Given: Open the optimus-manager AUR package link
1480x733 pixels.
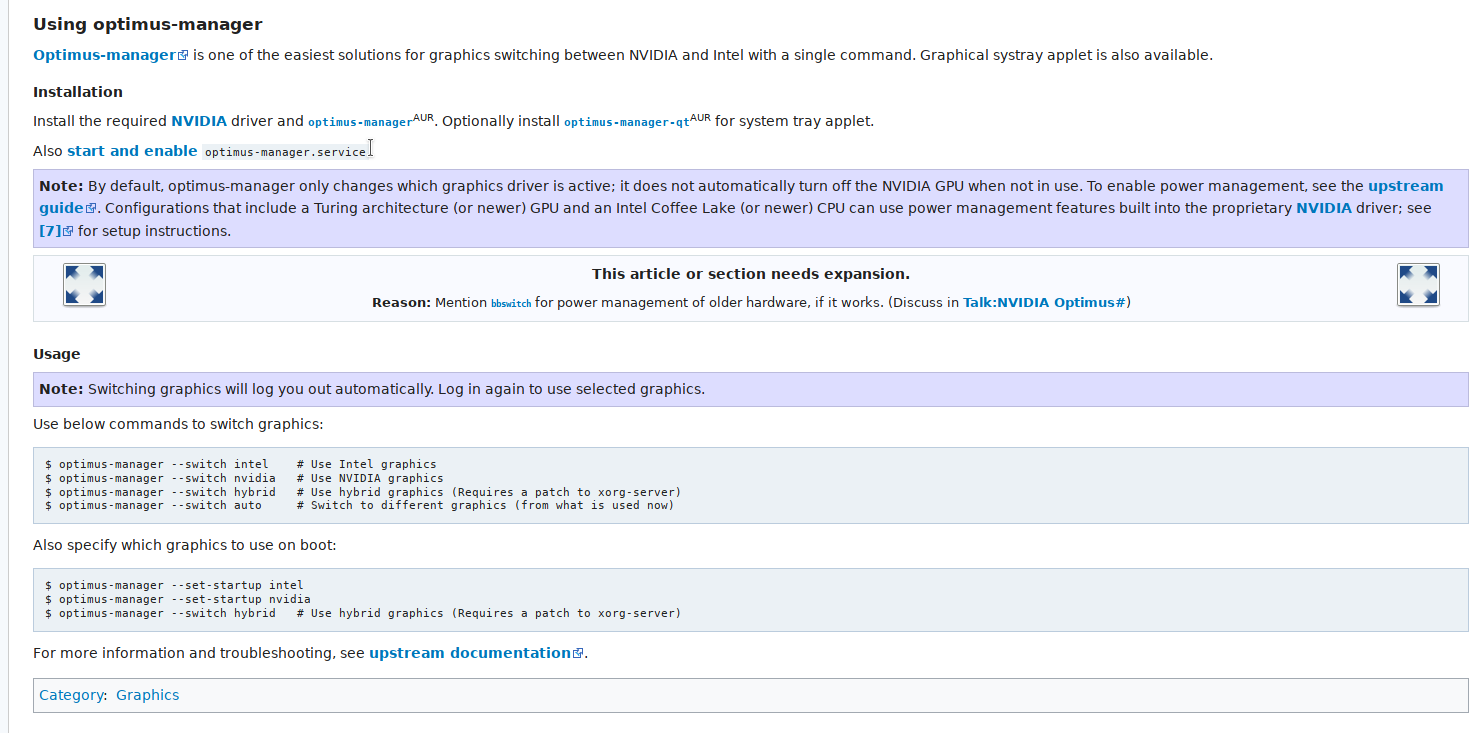Looking at the screenshot, I should pyautogui.click(x=360, y=122).
